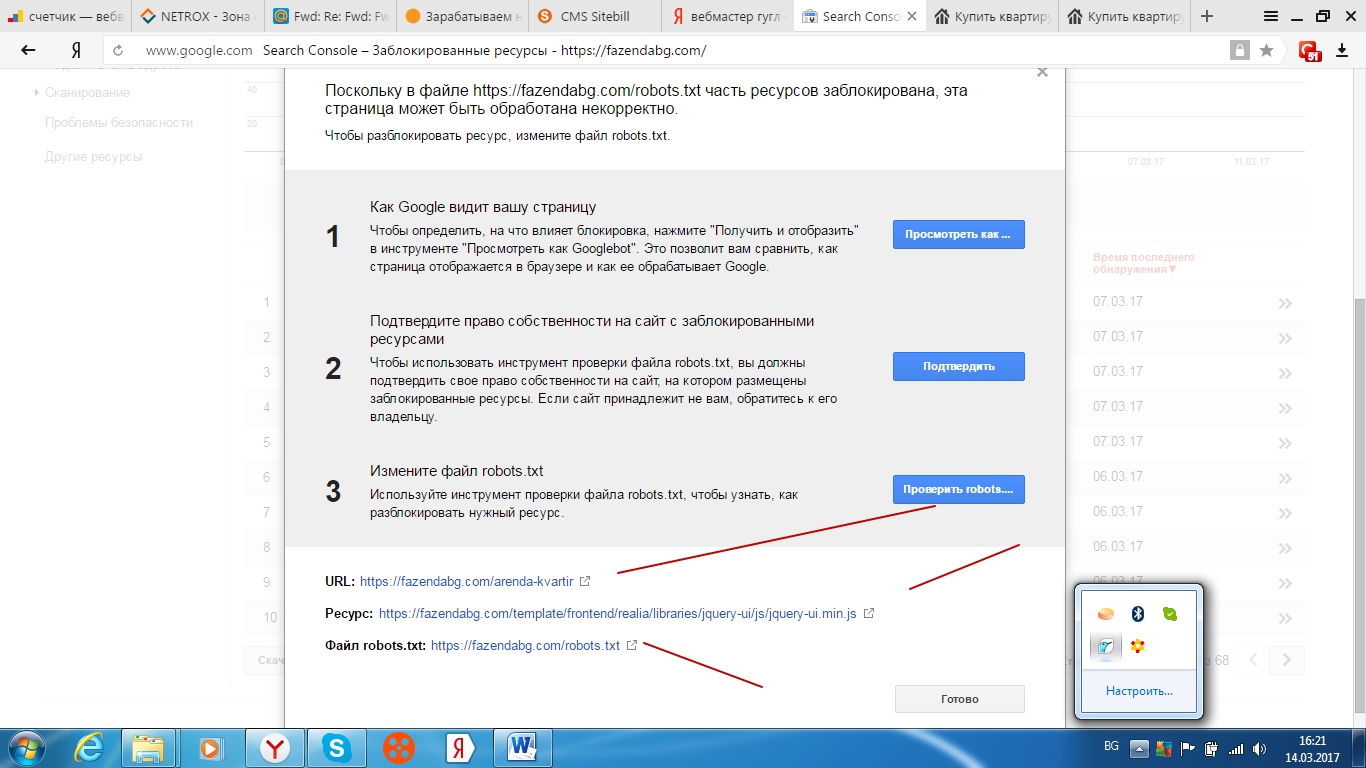1366x768 pixels.
Task: Click the 'Проверить robots....' button
Action: (x=958, y=489)
